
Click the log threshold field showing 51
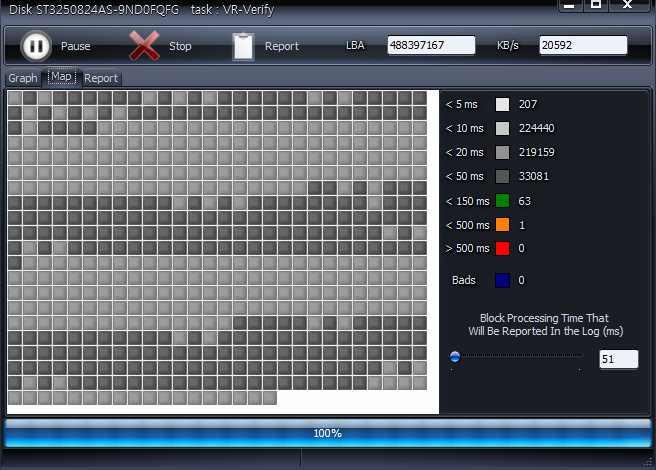(x=618, y=359)
